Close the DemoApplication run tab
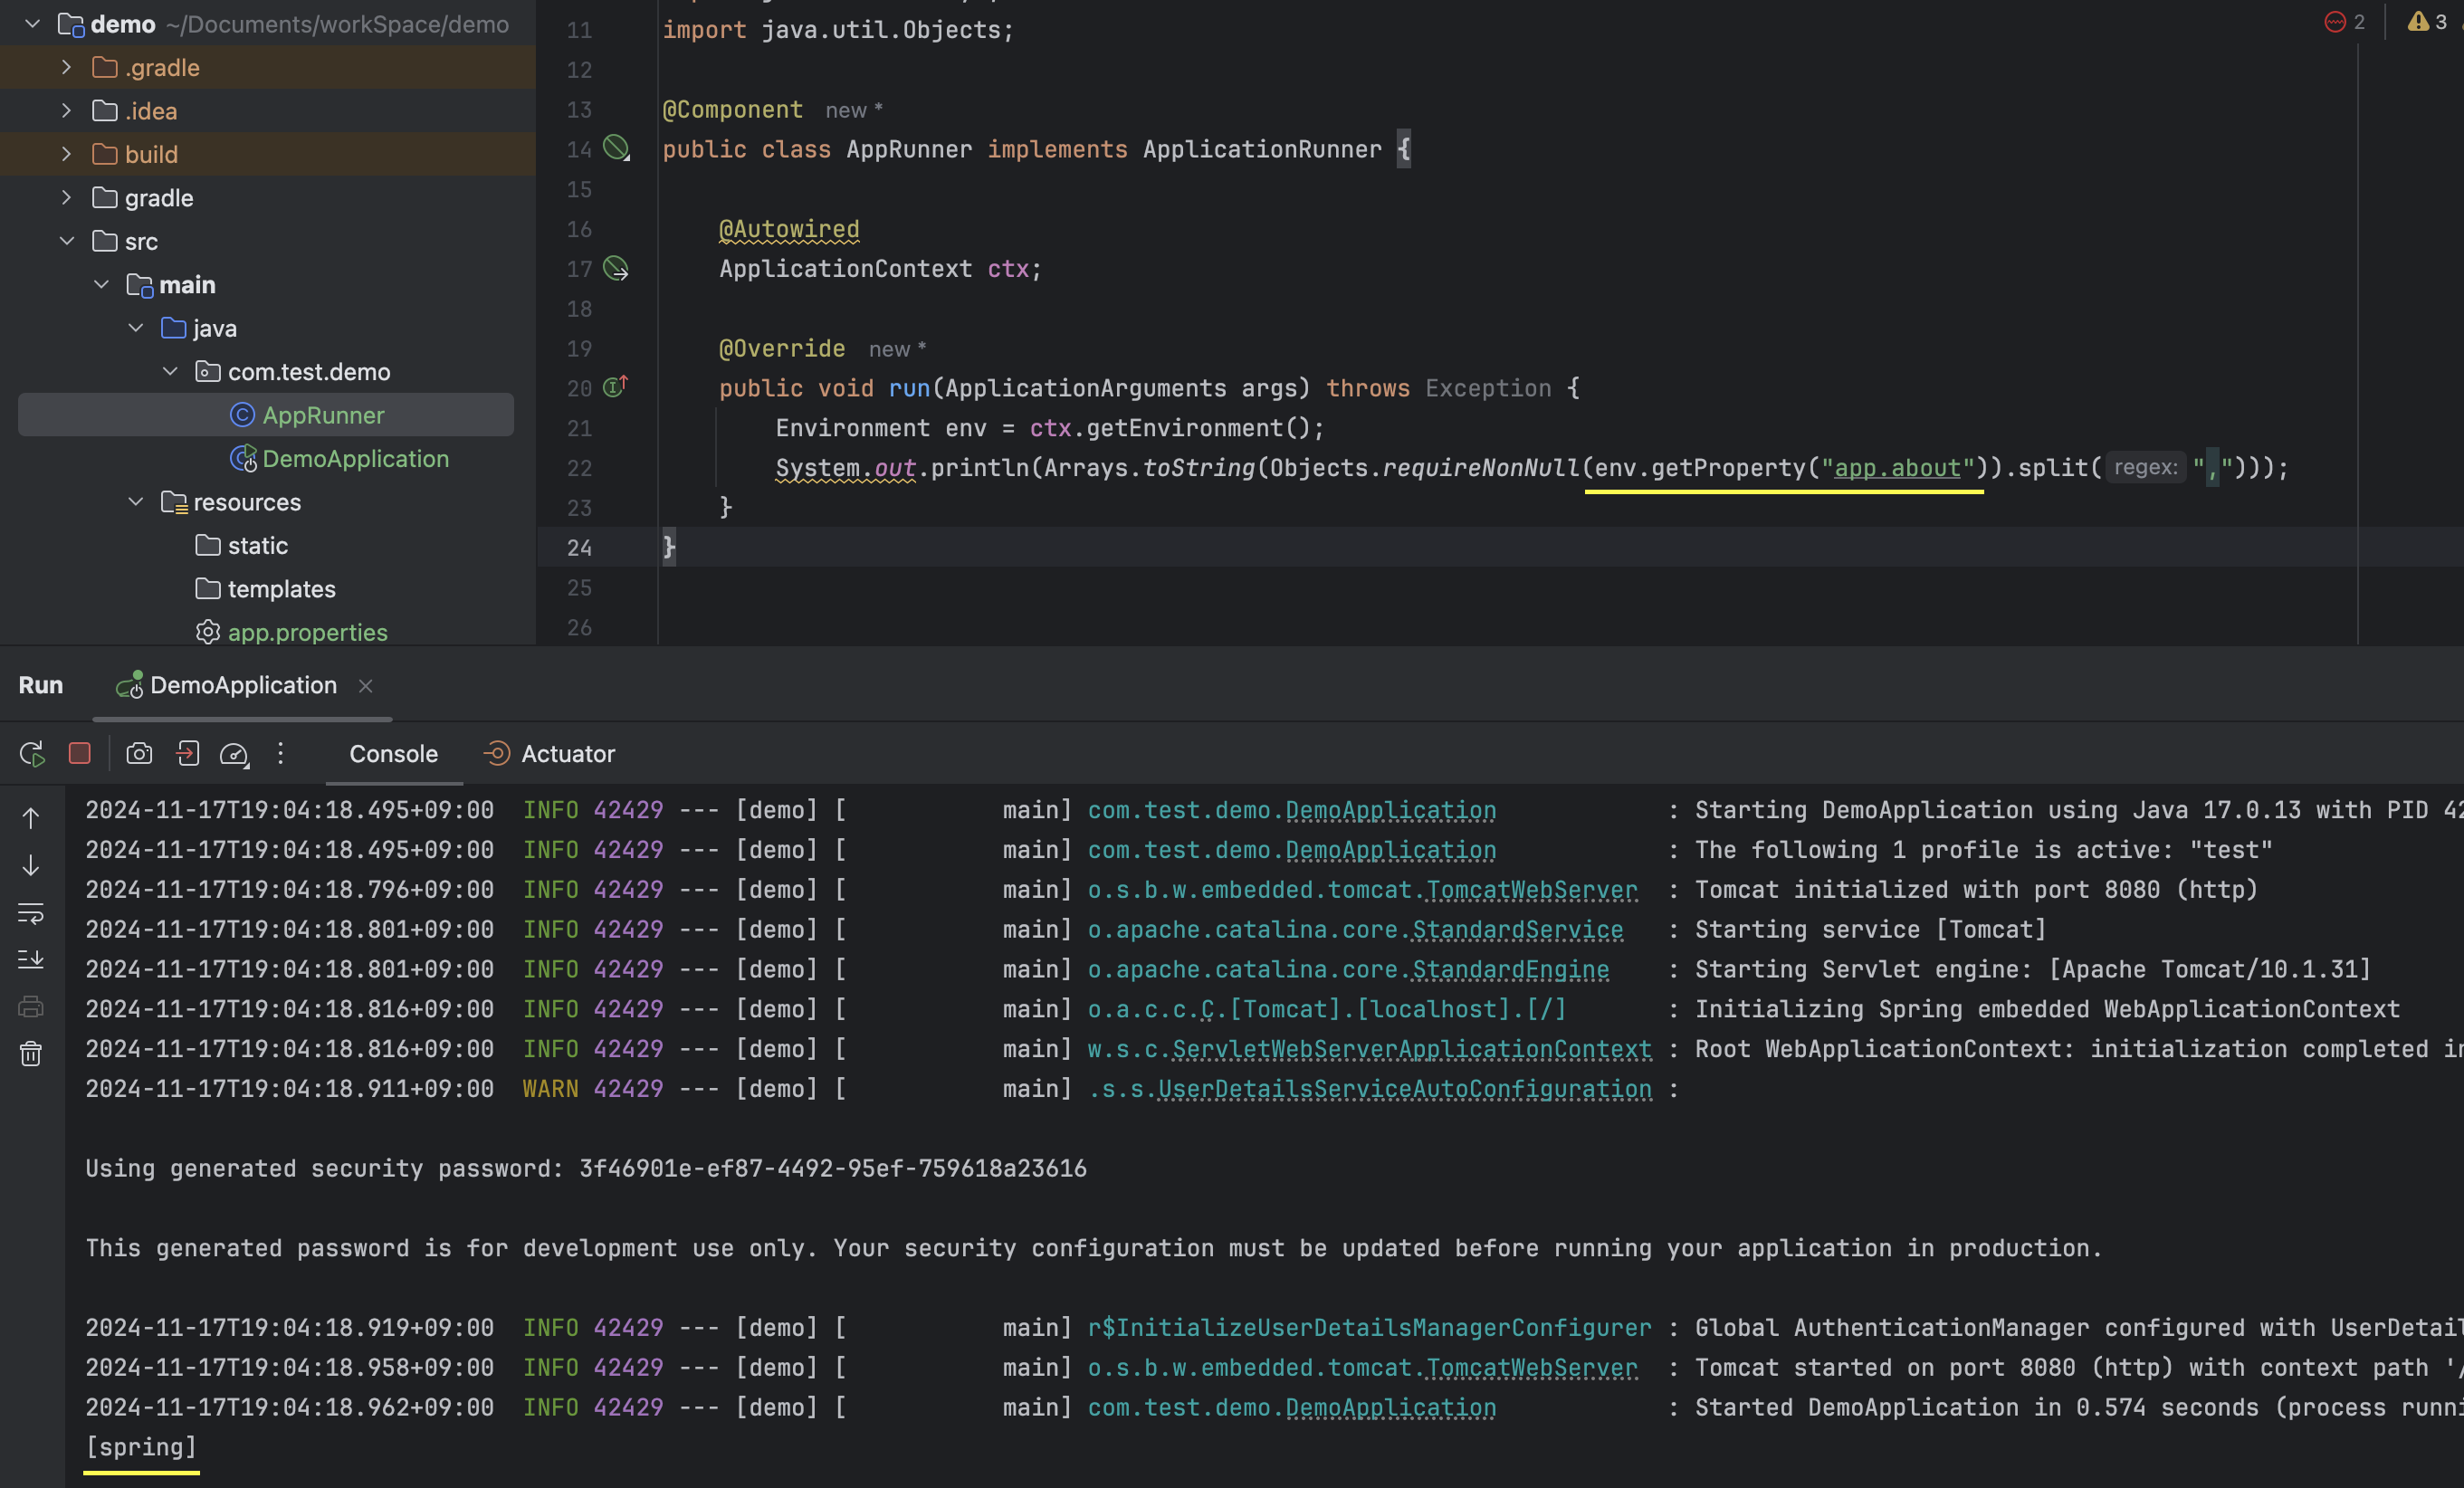The height and width of the screenshot is (1488, 2464). pos(366,686)
